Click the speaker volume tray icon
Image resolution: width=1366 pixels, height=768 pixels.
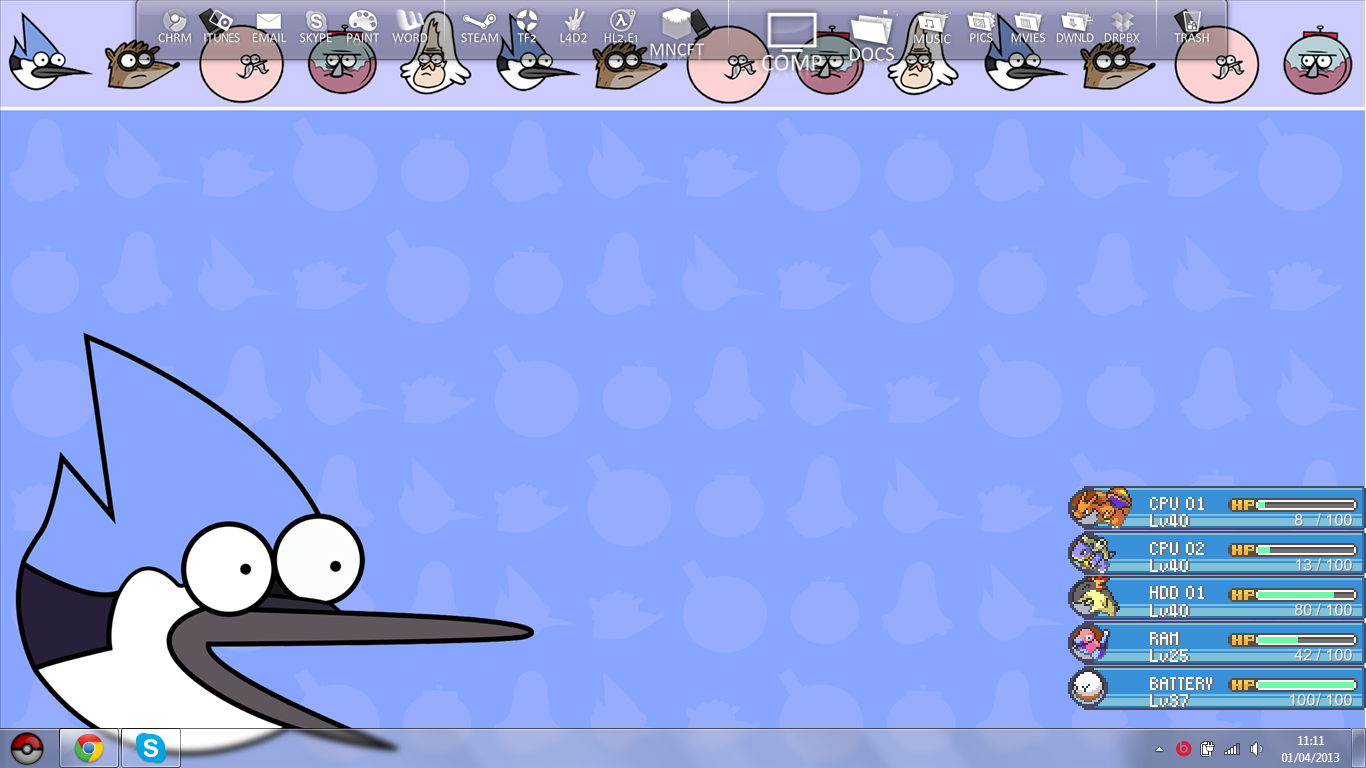(1256, 749)
